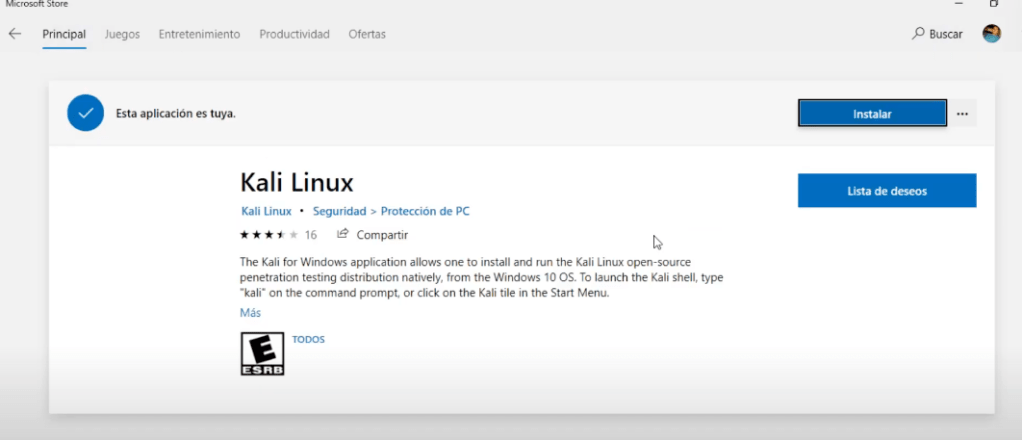
Task: Switch to the Principal tab
Action: [64, 34]
